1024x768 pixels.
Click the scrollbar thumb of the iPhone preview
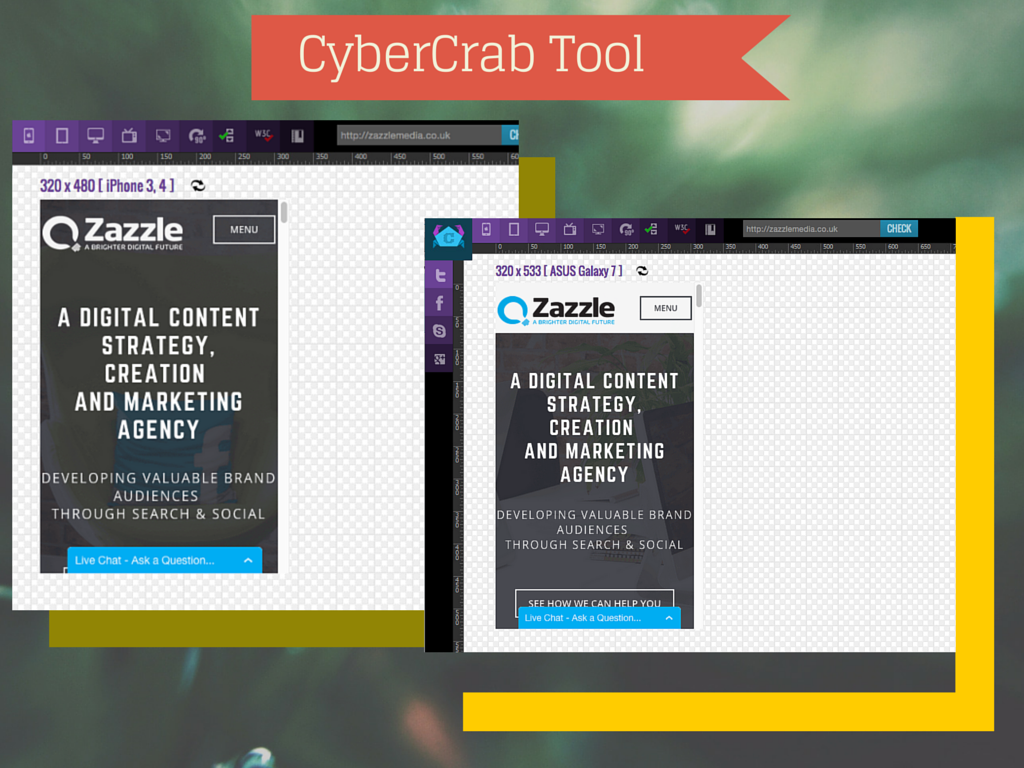coord(284,212)
